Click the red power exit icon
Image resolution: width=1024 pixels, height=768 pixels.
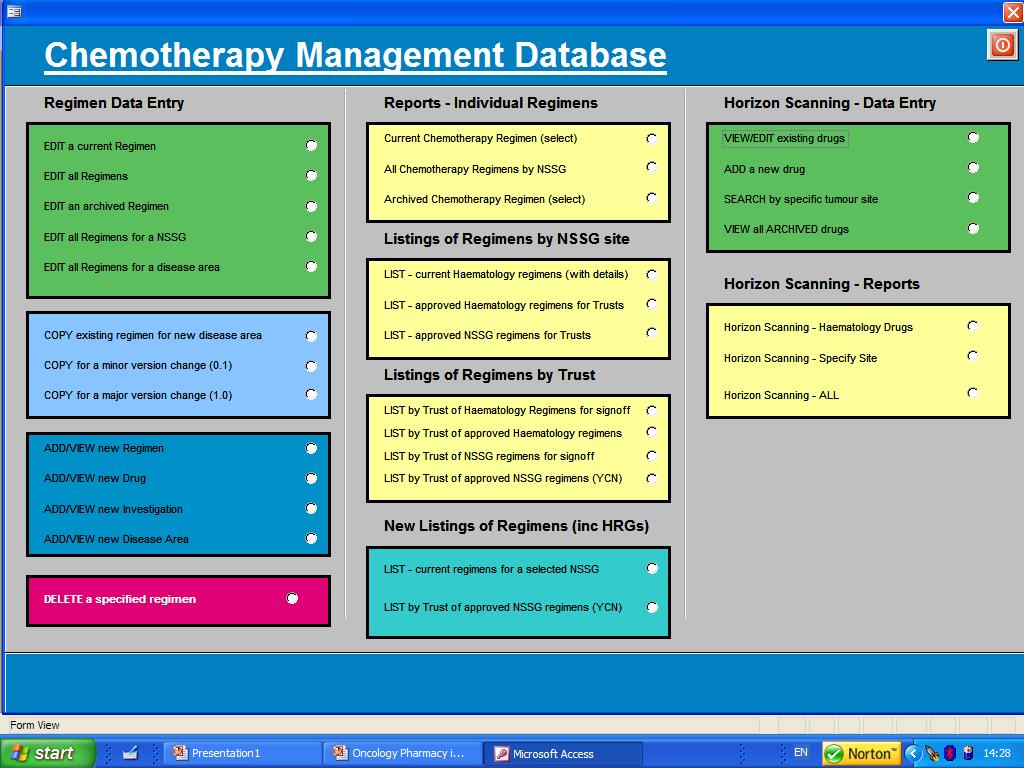coord(1002,45)
